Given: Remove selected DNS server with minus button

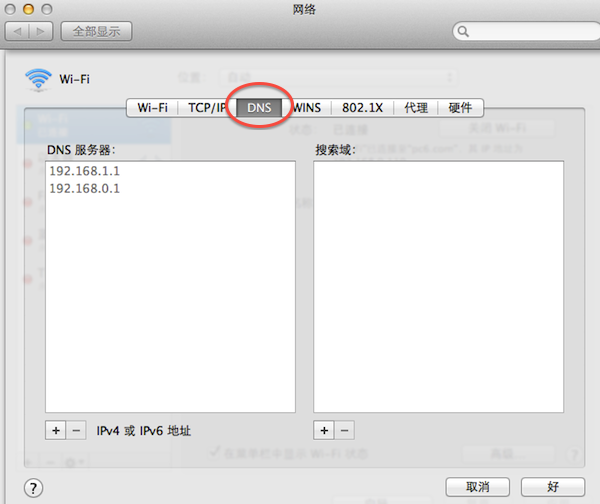Looking at the screenshot, I should [x=76, y=431].
